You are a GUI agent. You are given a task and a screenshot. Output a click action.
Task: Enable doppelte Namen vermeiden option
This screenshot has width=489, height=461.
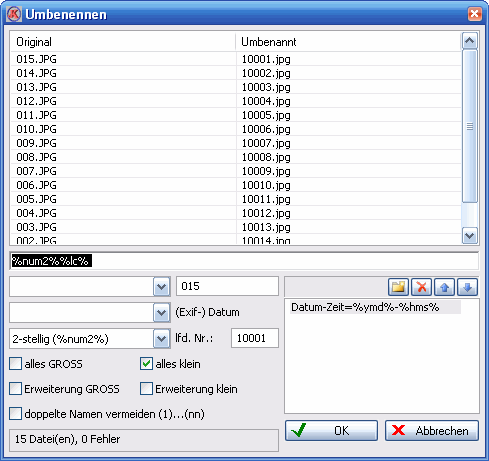pos(15,414)
